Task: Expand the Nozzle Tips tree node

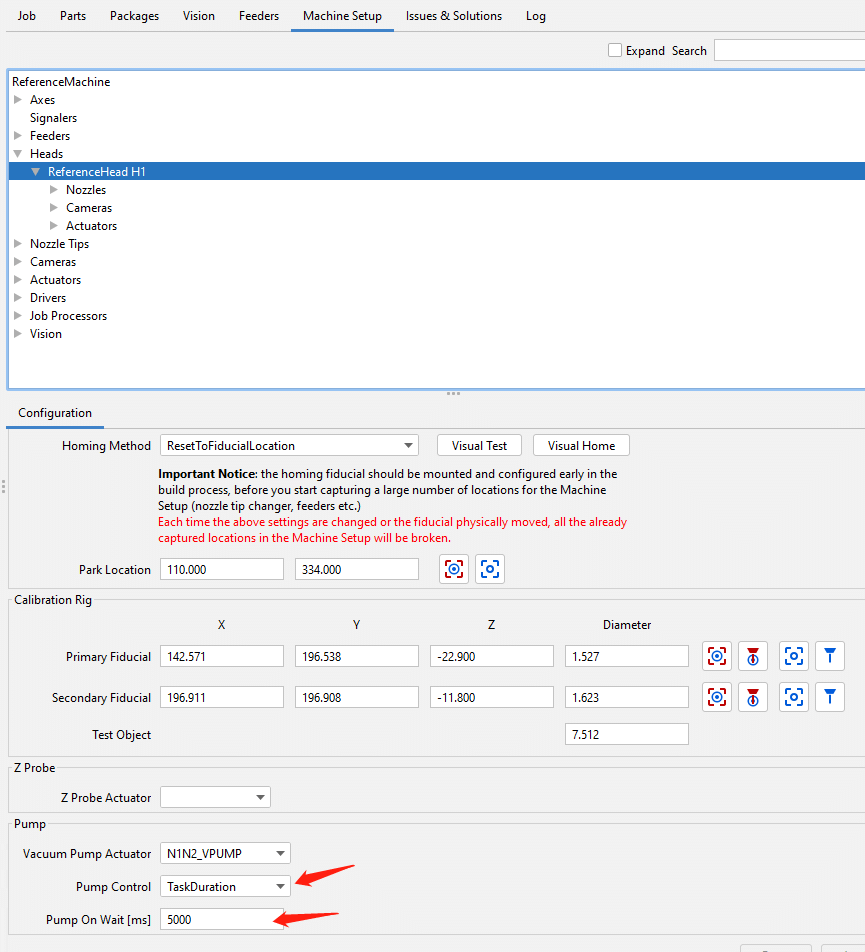Action: [18, 243]
